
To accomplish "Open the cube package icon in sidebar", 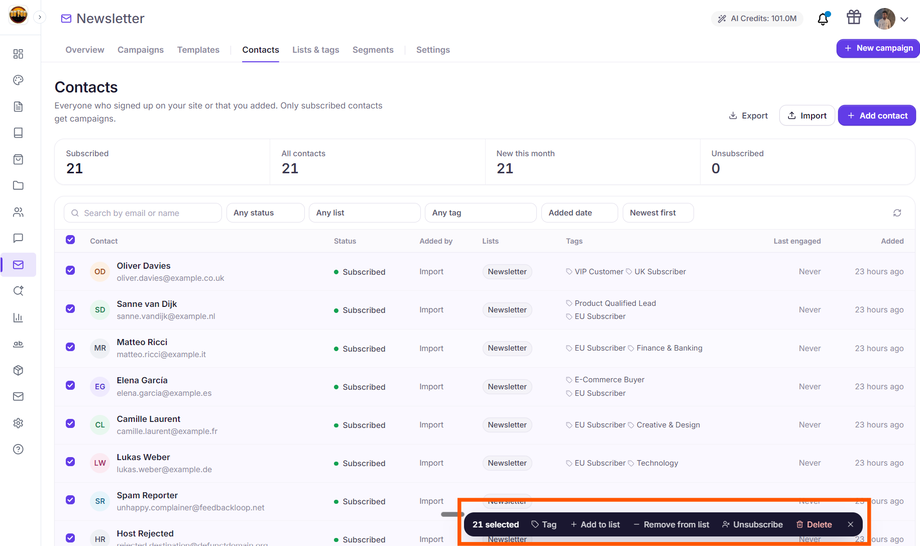I will point(18,370).
